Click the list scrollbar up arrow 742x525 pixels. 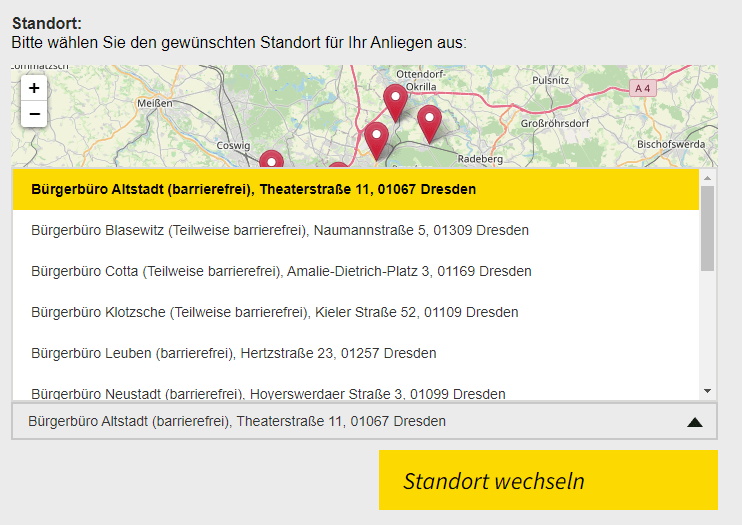coord(707,178)
